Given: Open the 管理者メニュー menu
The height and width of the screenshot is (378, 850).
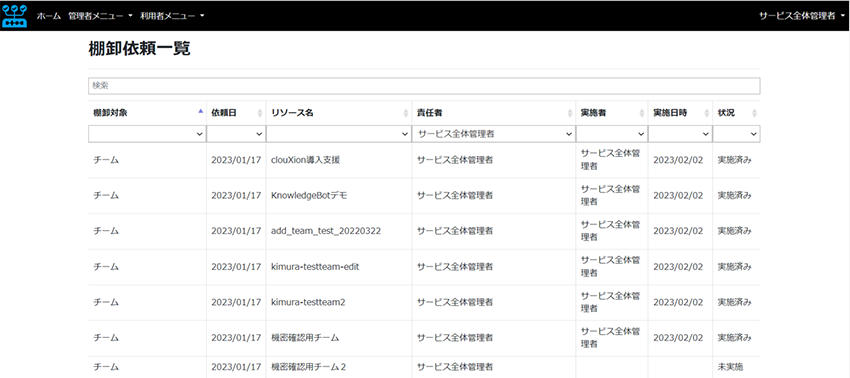Looking at the screenshot, I should (100, 16).
